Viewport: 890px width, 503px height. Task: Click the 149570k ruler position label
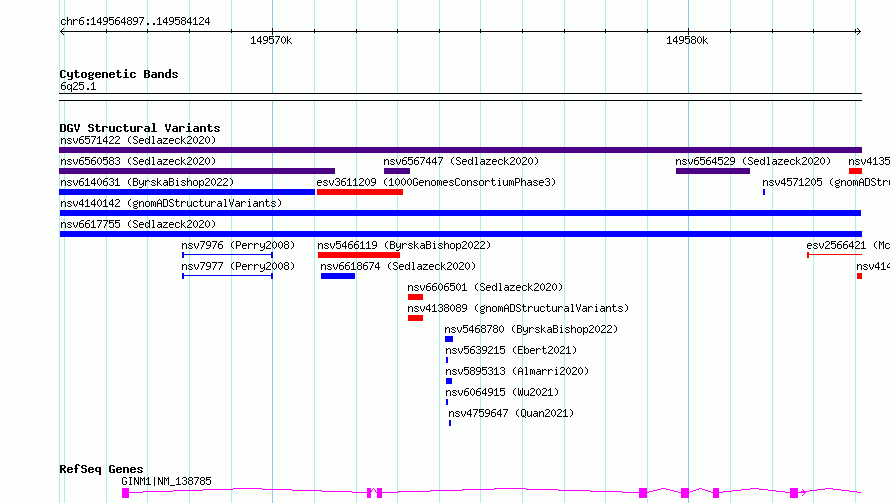(271, 40)
